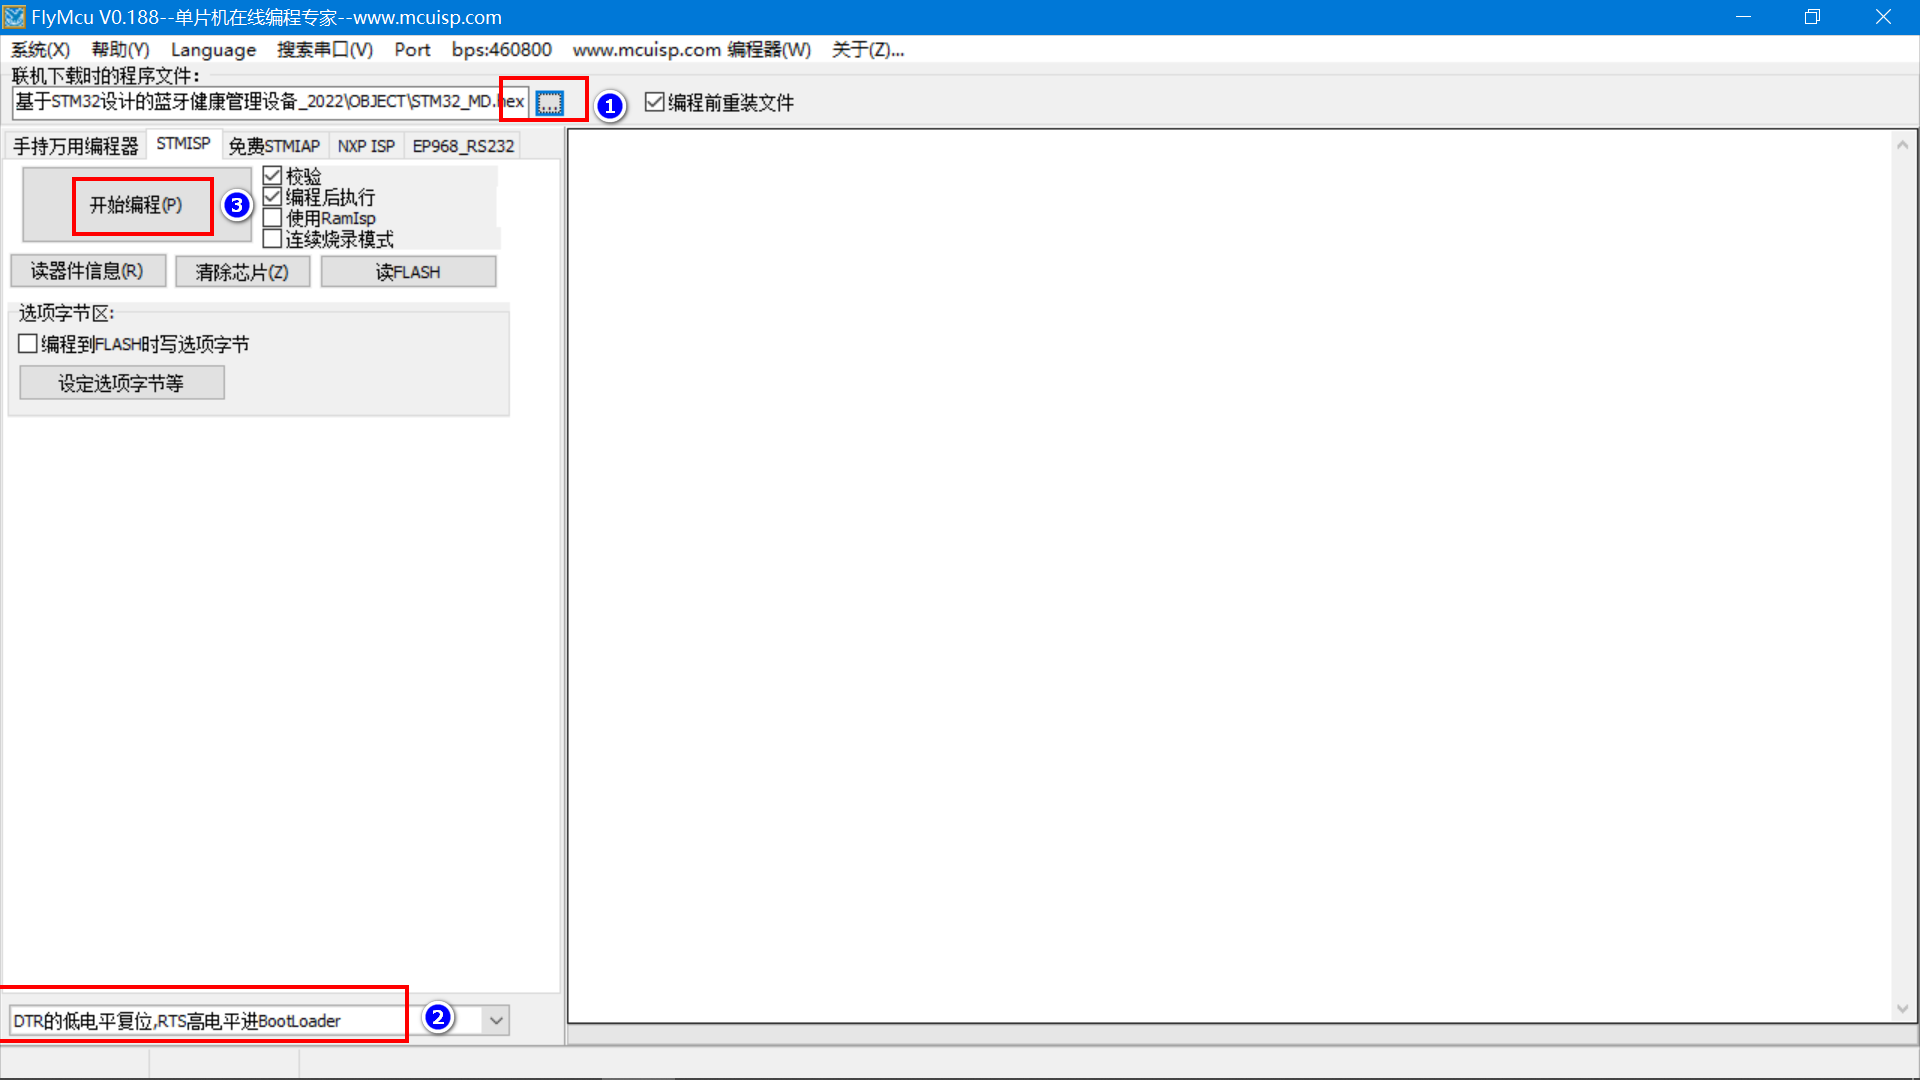Uncheck 编程前重装文件 reload-file option

tap(655, 101)
